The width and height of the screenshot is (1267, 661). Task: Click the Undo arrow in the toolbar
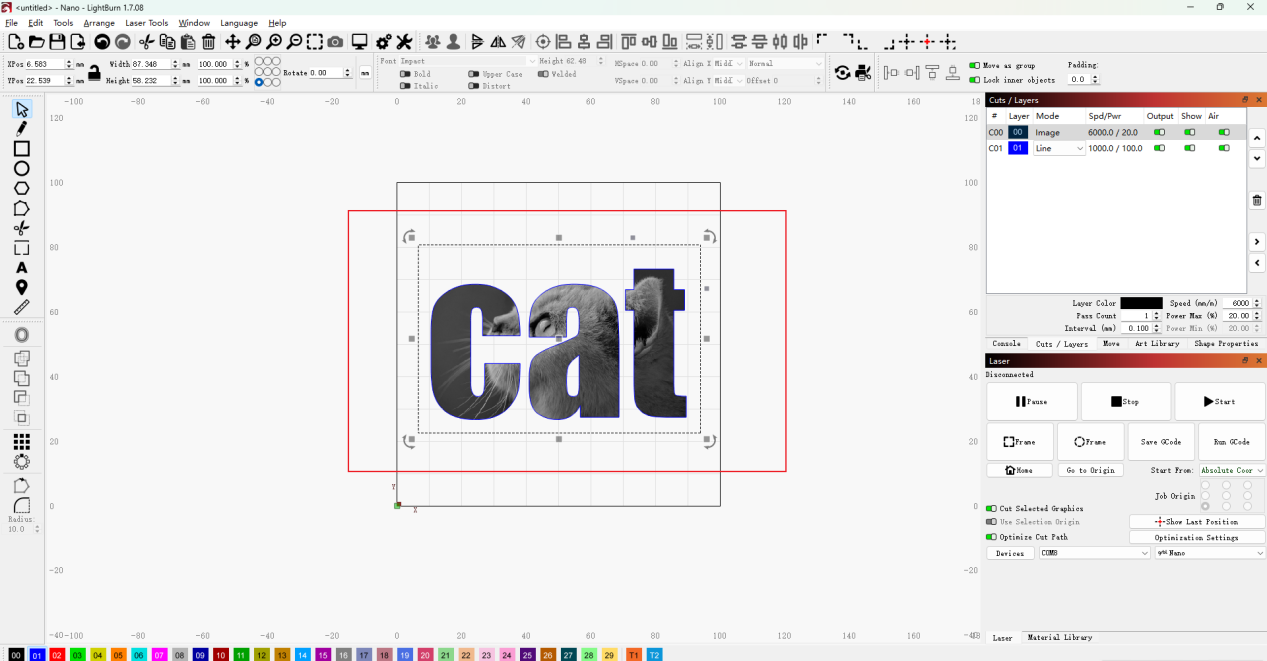102,42
